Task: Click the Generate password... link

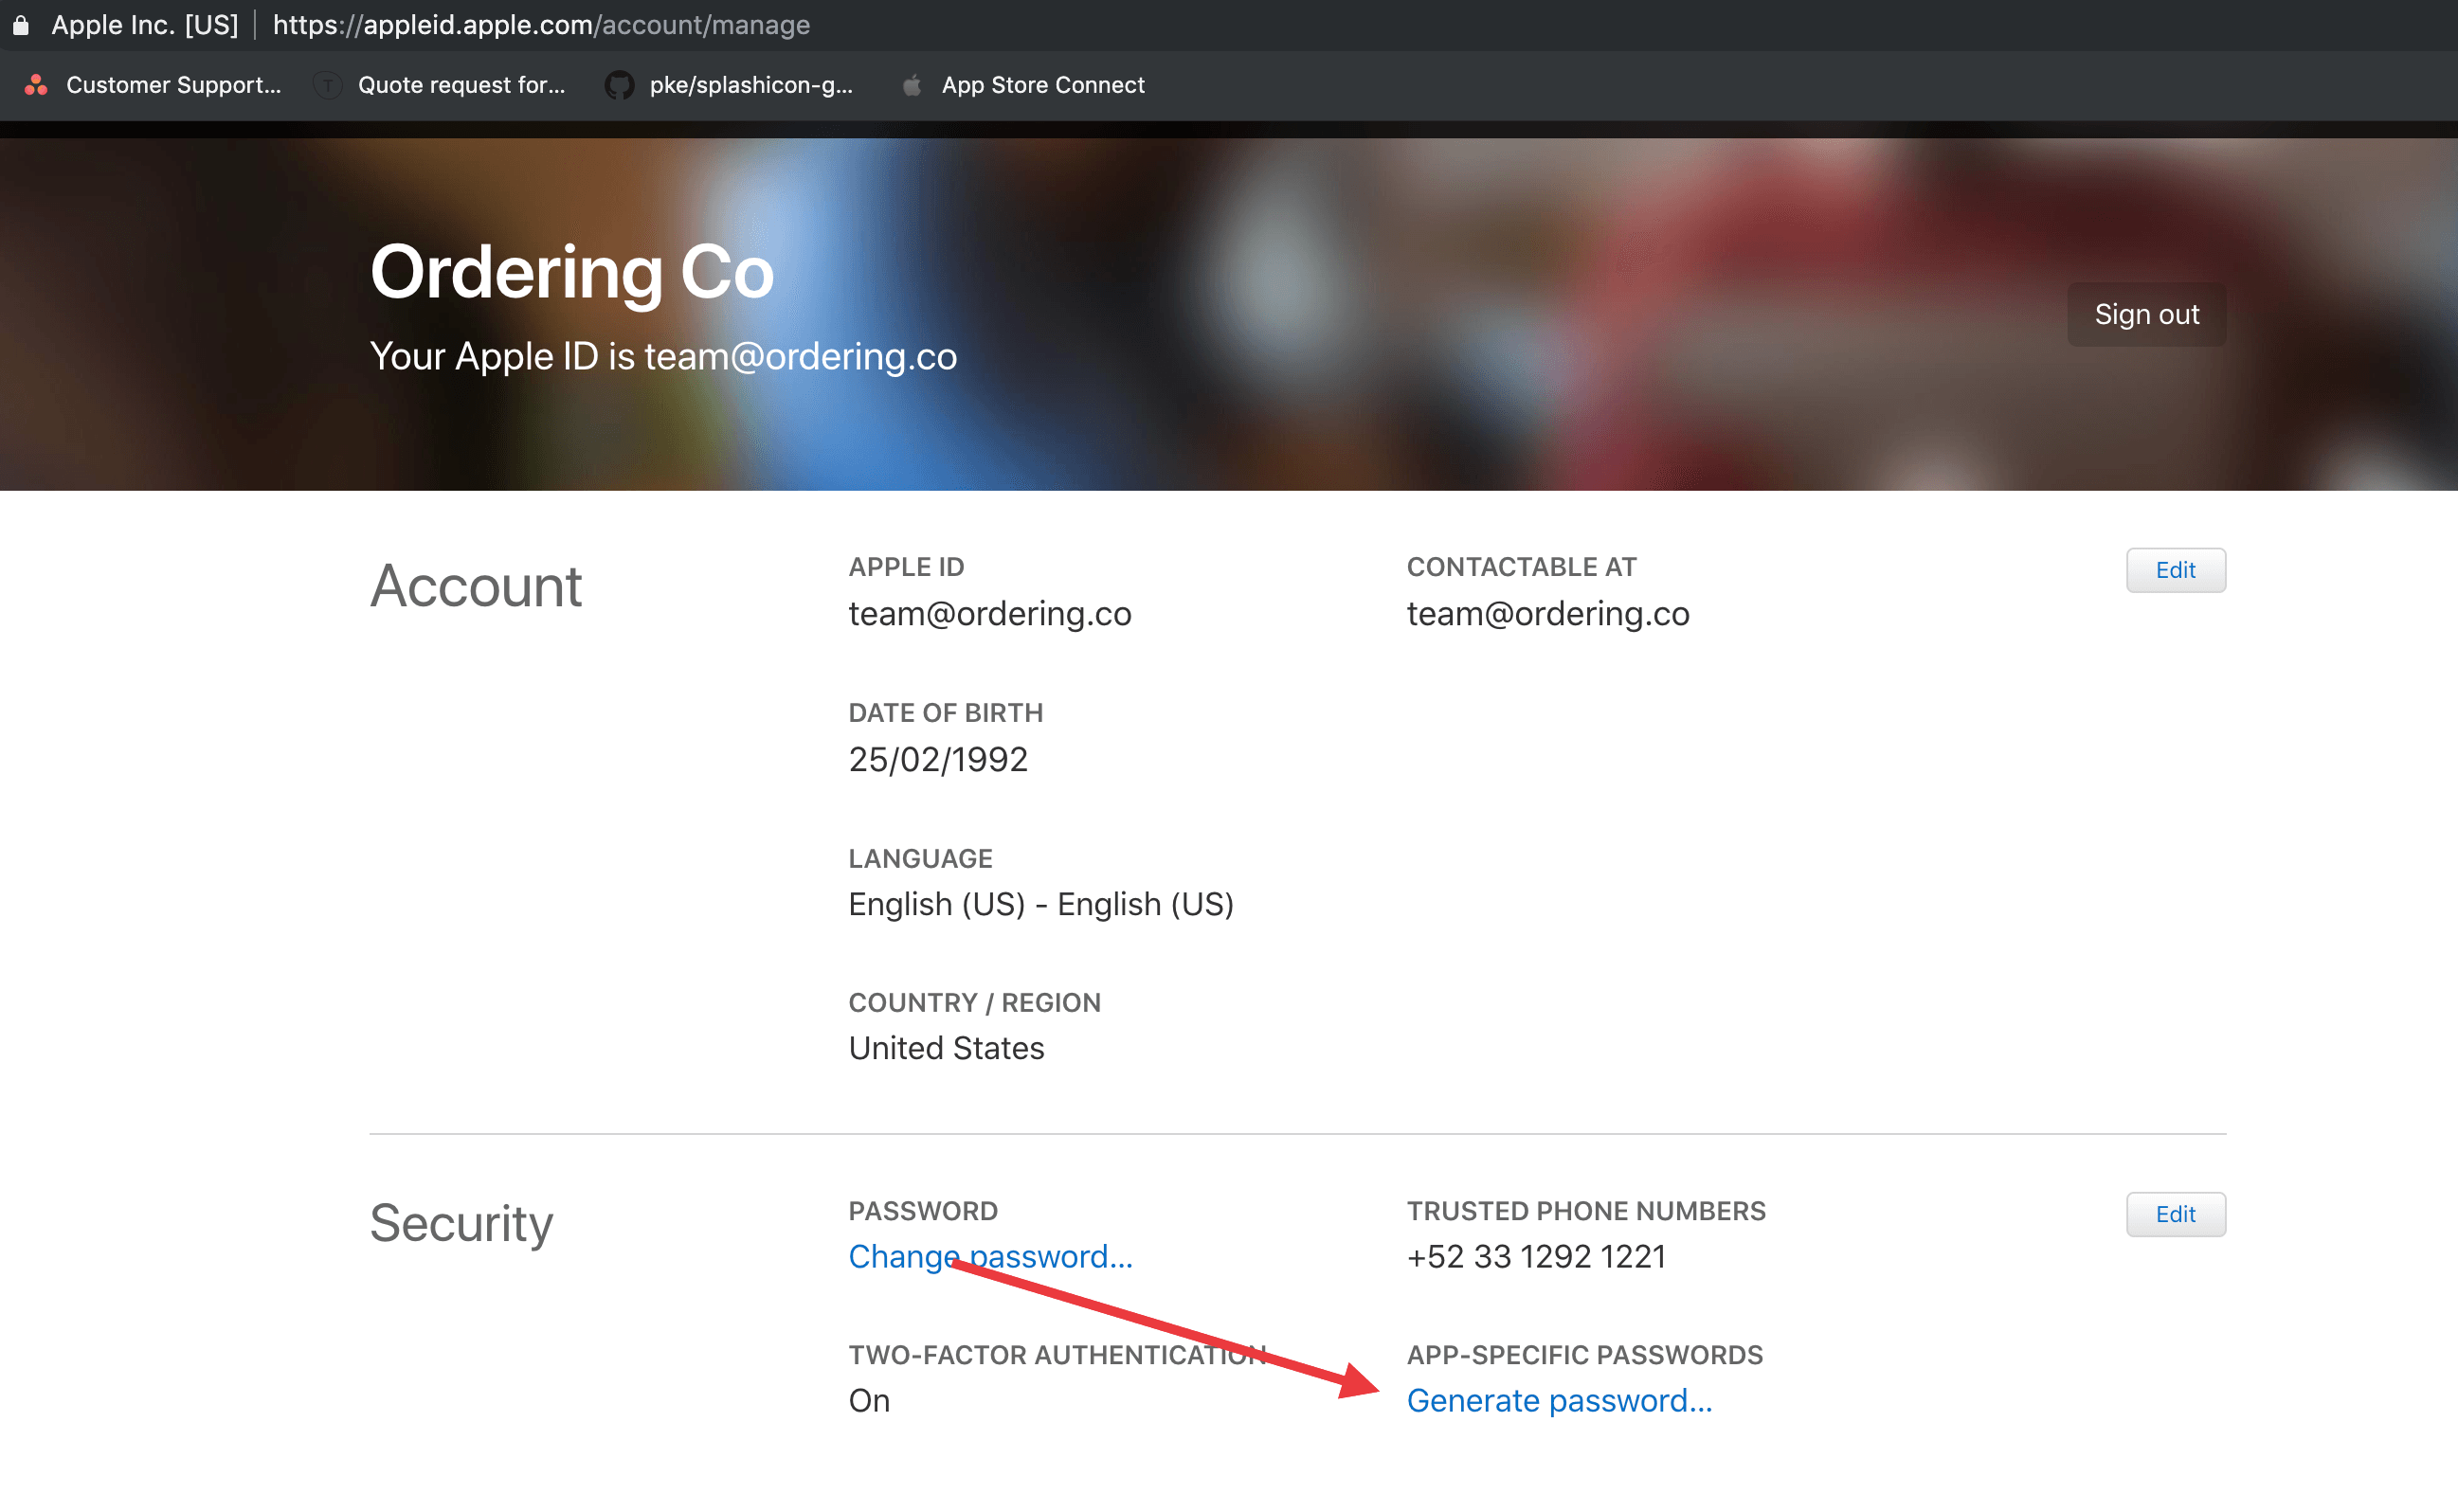Action: click(x=1558, y=1400)
